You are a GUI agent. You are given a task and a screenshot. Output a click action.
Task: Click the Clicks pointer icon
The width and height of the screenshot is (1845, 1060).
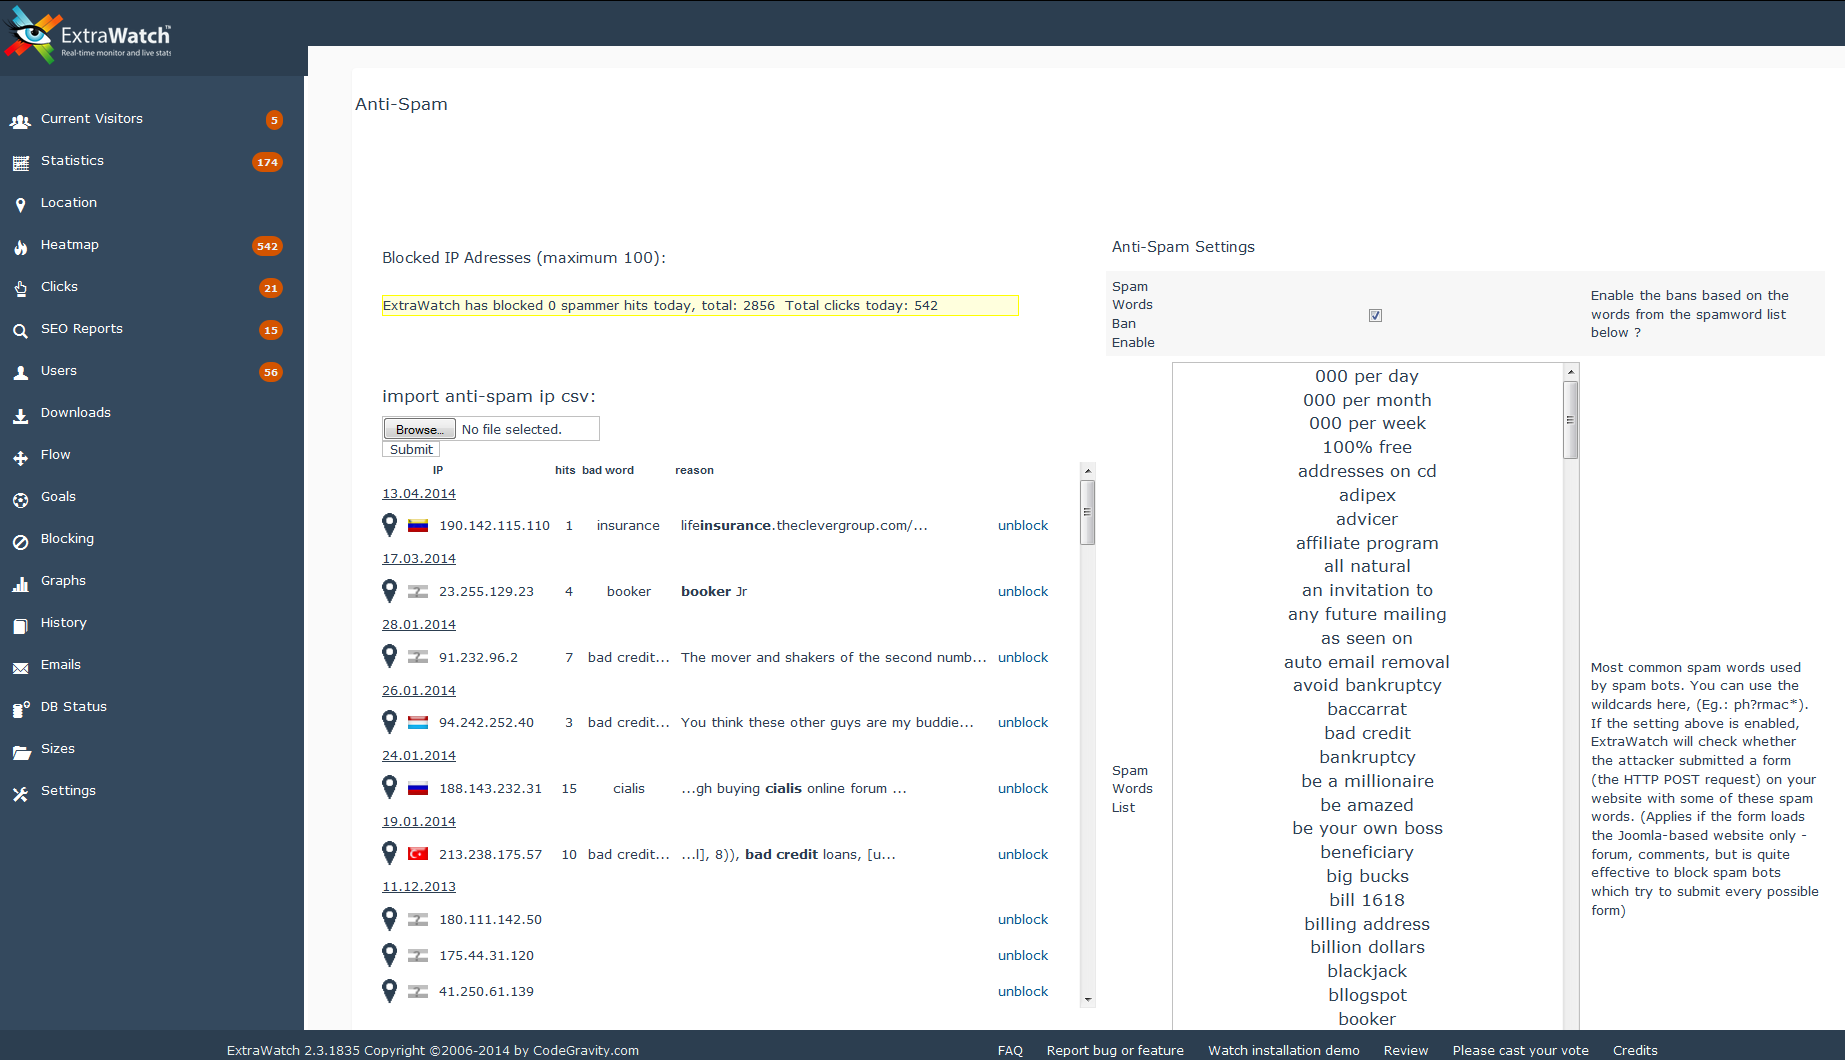(20, 289)
